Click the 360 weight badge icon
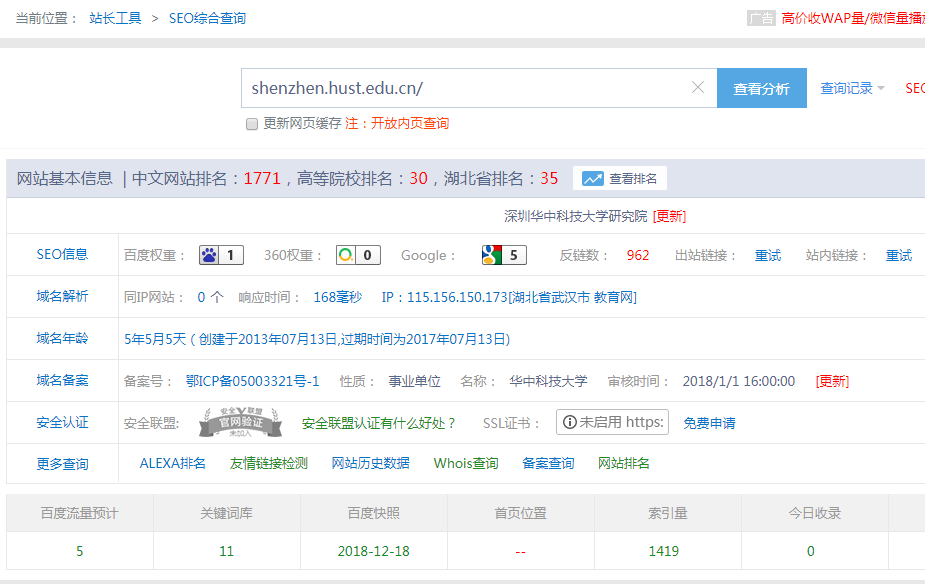 tap(358, 255)
